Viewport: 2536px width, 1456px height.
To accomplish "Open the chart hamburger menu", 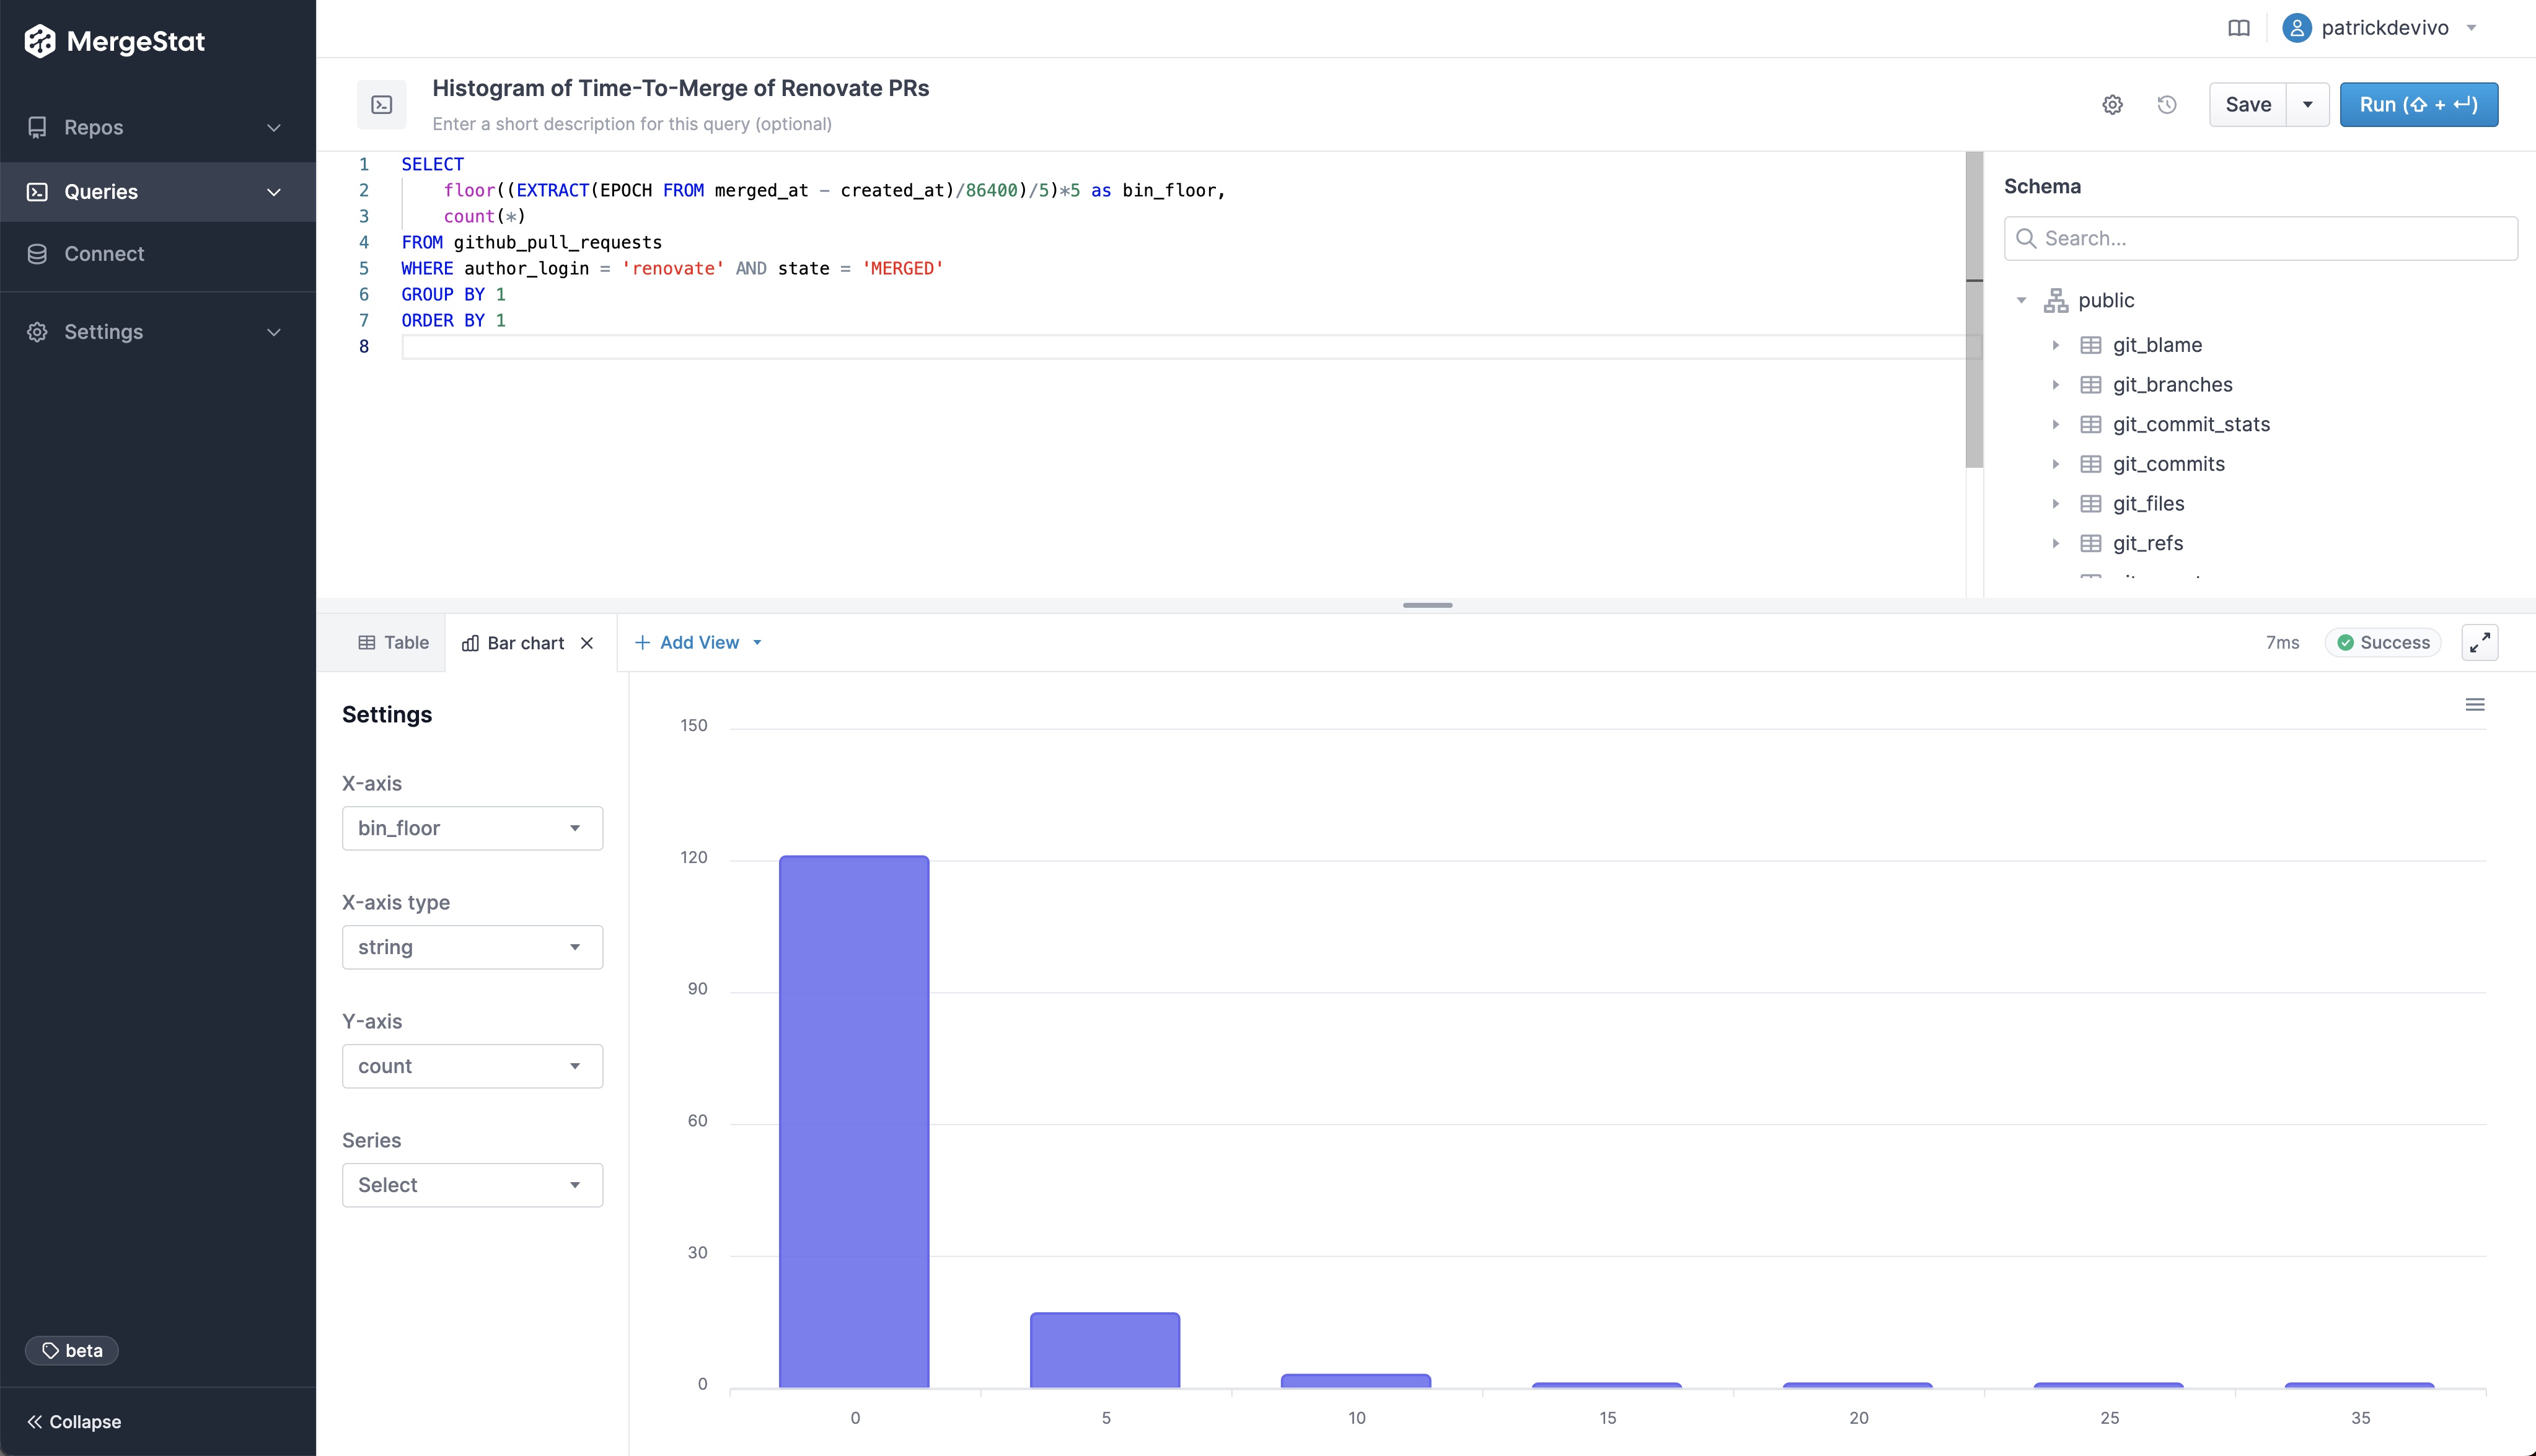I will pyautogui.click(x=2475, y=705).
